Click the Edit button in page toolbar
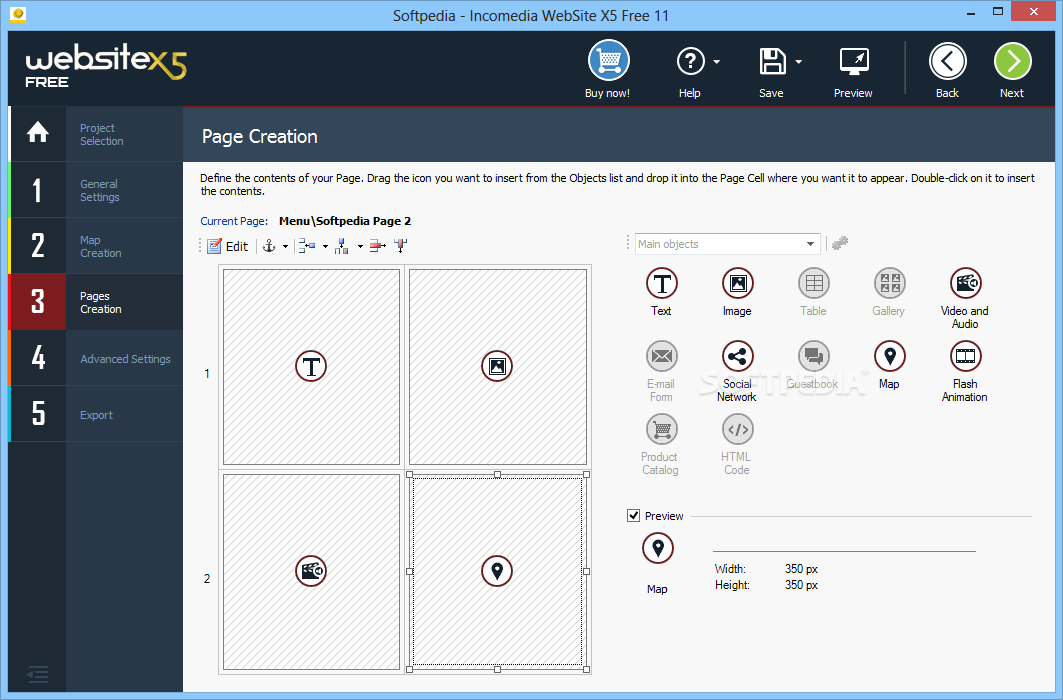Image resolution: width=1063 pixels, height=700 pixels. 228,246
